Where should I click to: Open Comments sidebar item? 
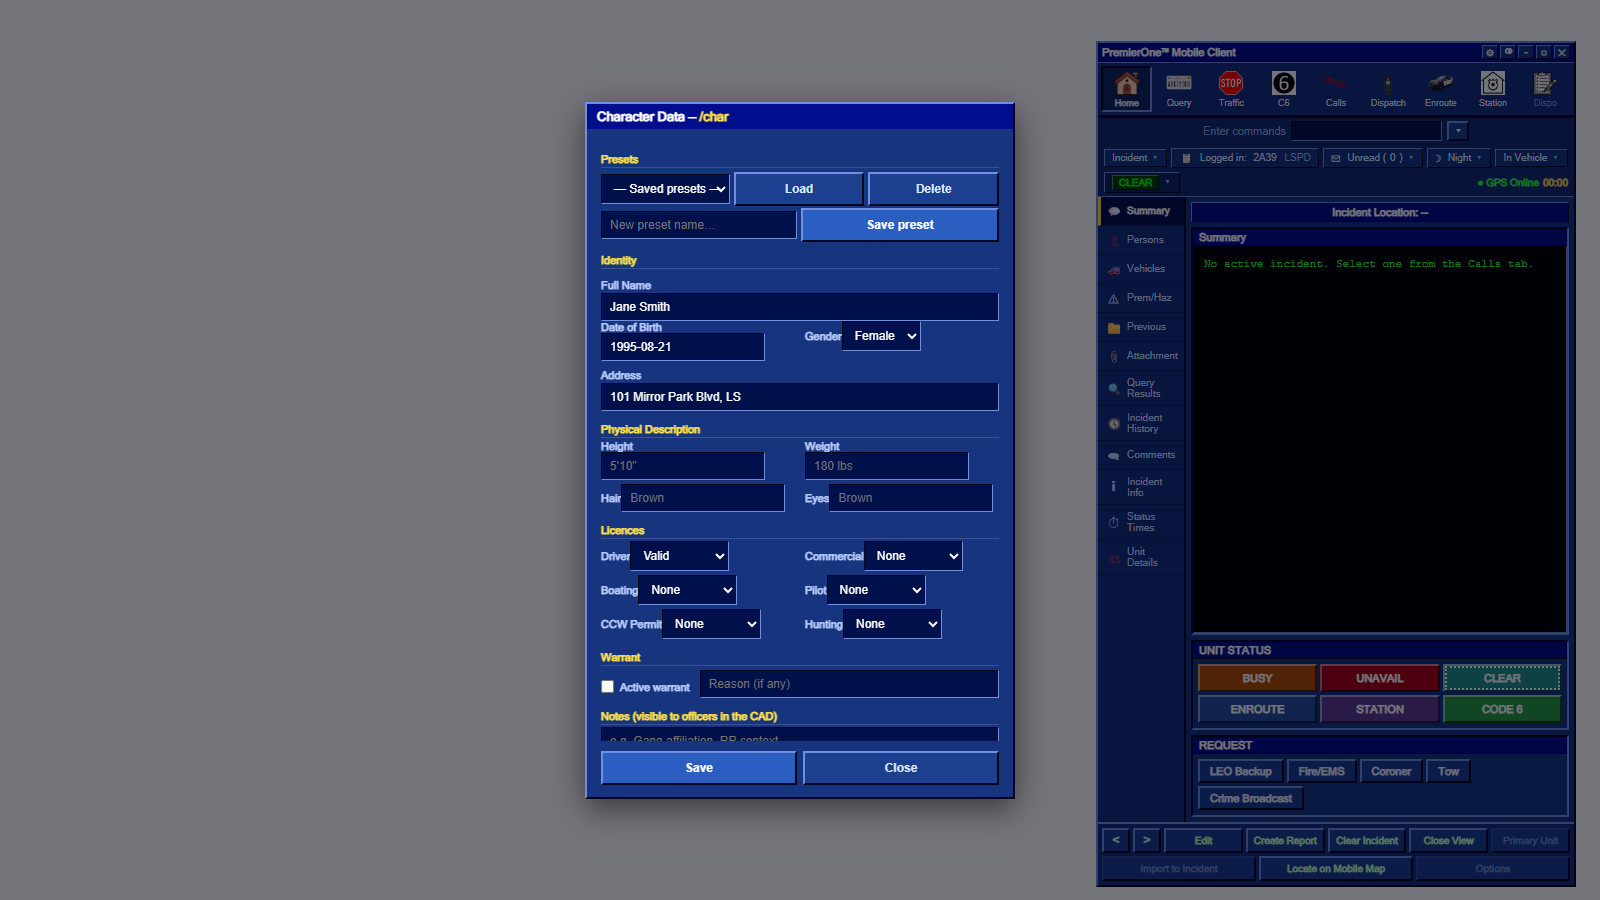(1142, 455)
